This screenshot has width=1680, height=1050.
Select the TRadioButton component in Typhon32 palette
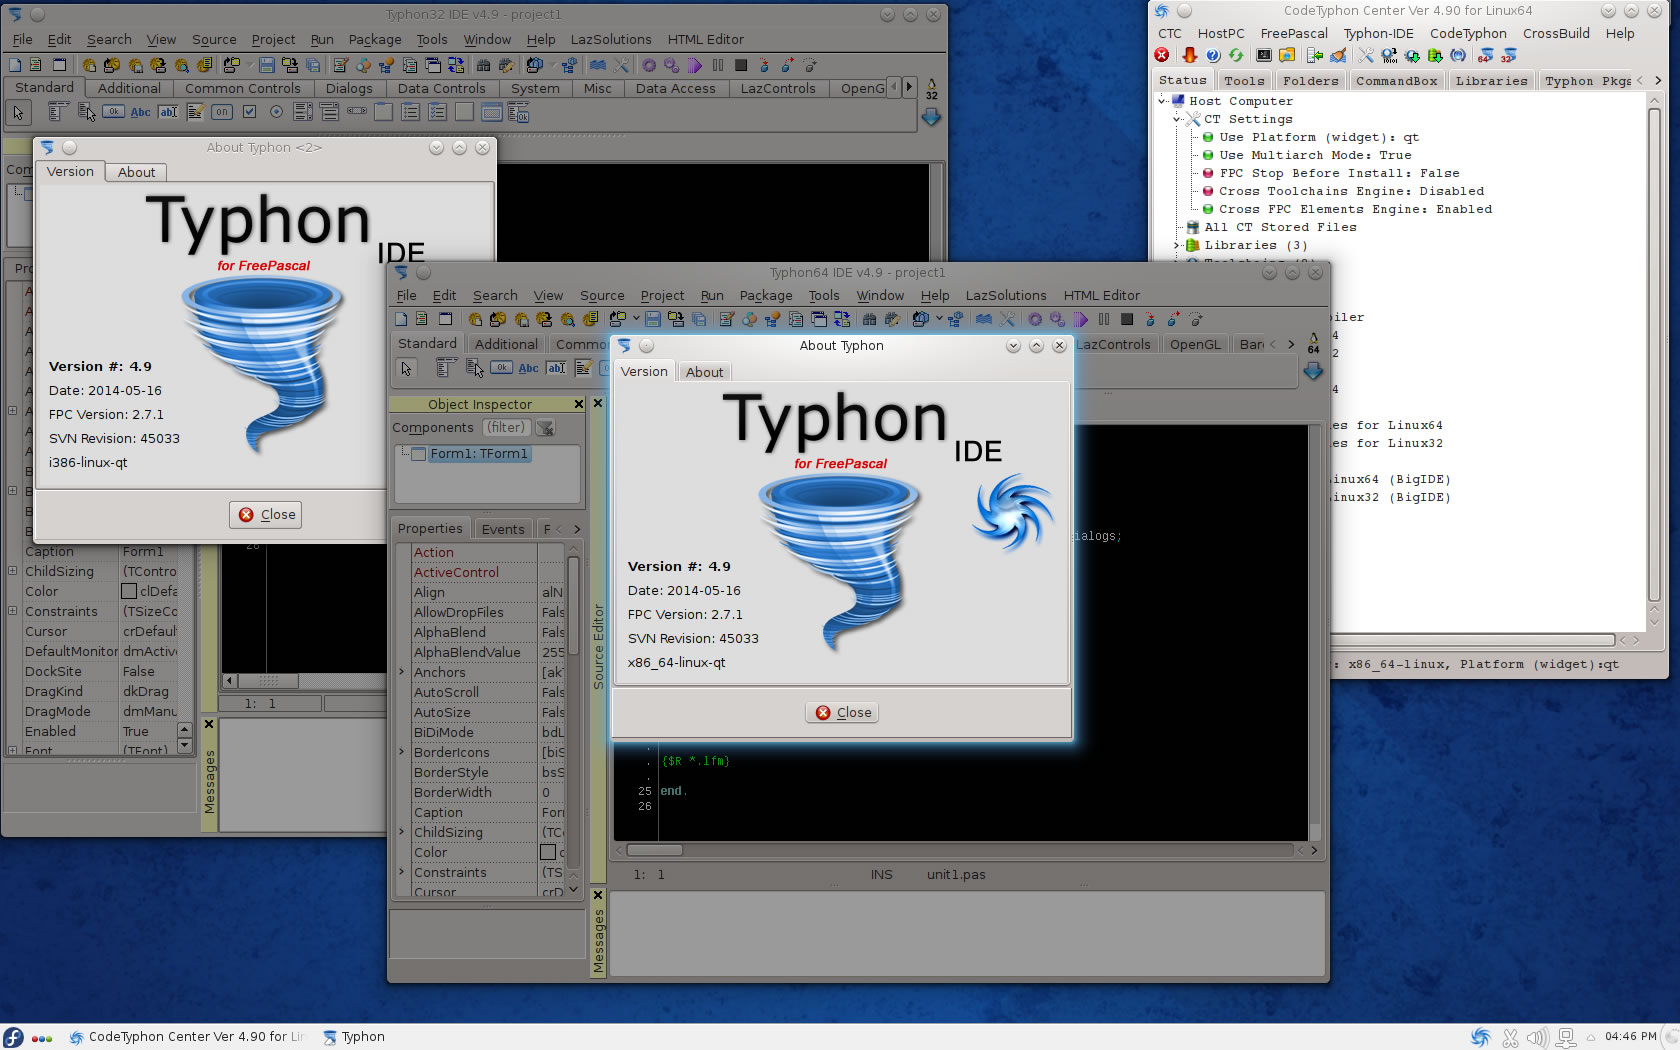click(x=276, y=112)
